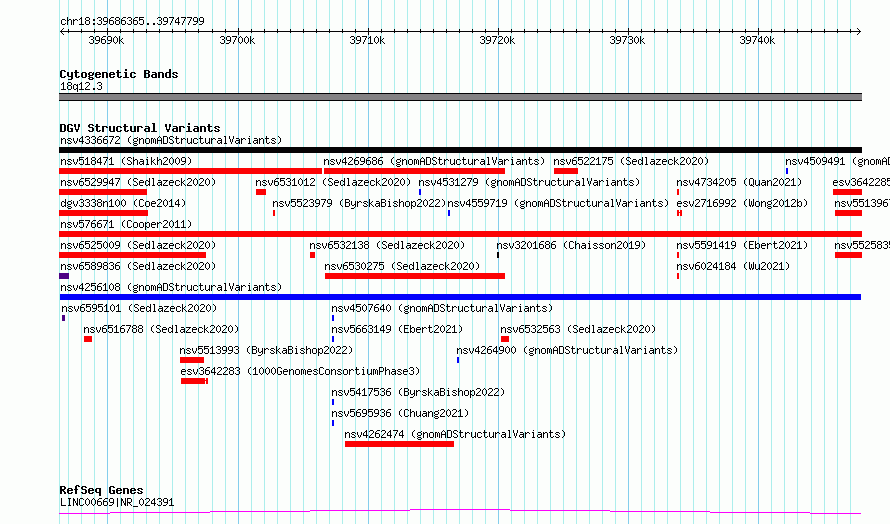Open nsv5513993 (ByrskaBishop2022) label
This screenshot has width=890, height=524.
tap(266, 350)
